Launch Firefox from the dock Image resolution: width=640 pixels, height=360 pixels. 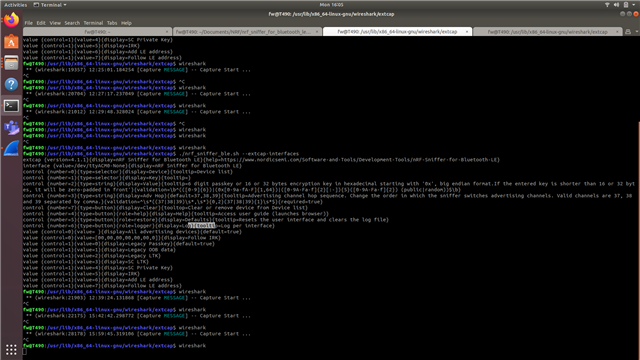click(11, 20)
